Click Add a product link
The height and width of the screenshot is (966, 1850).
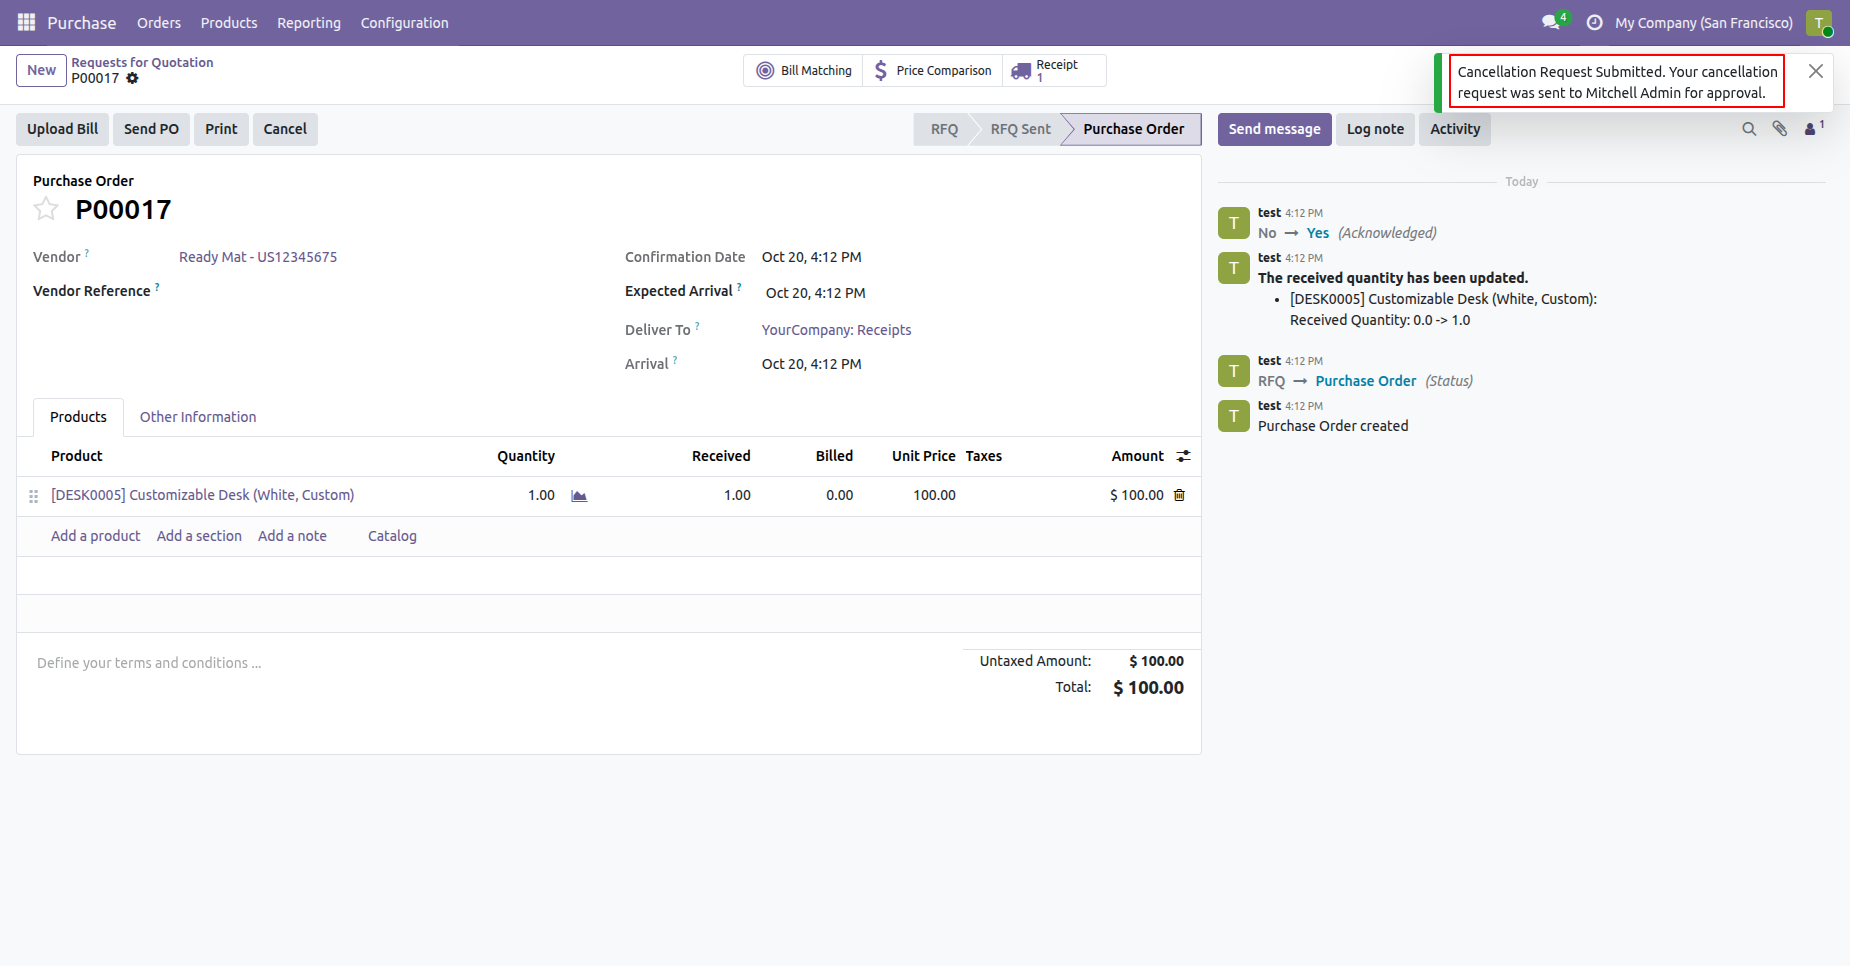[x=96, y=536]
